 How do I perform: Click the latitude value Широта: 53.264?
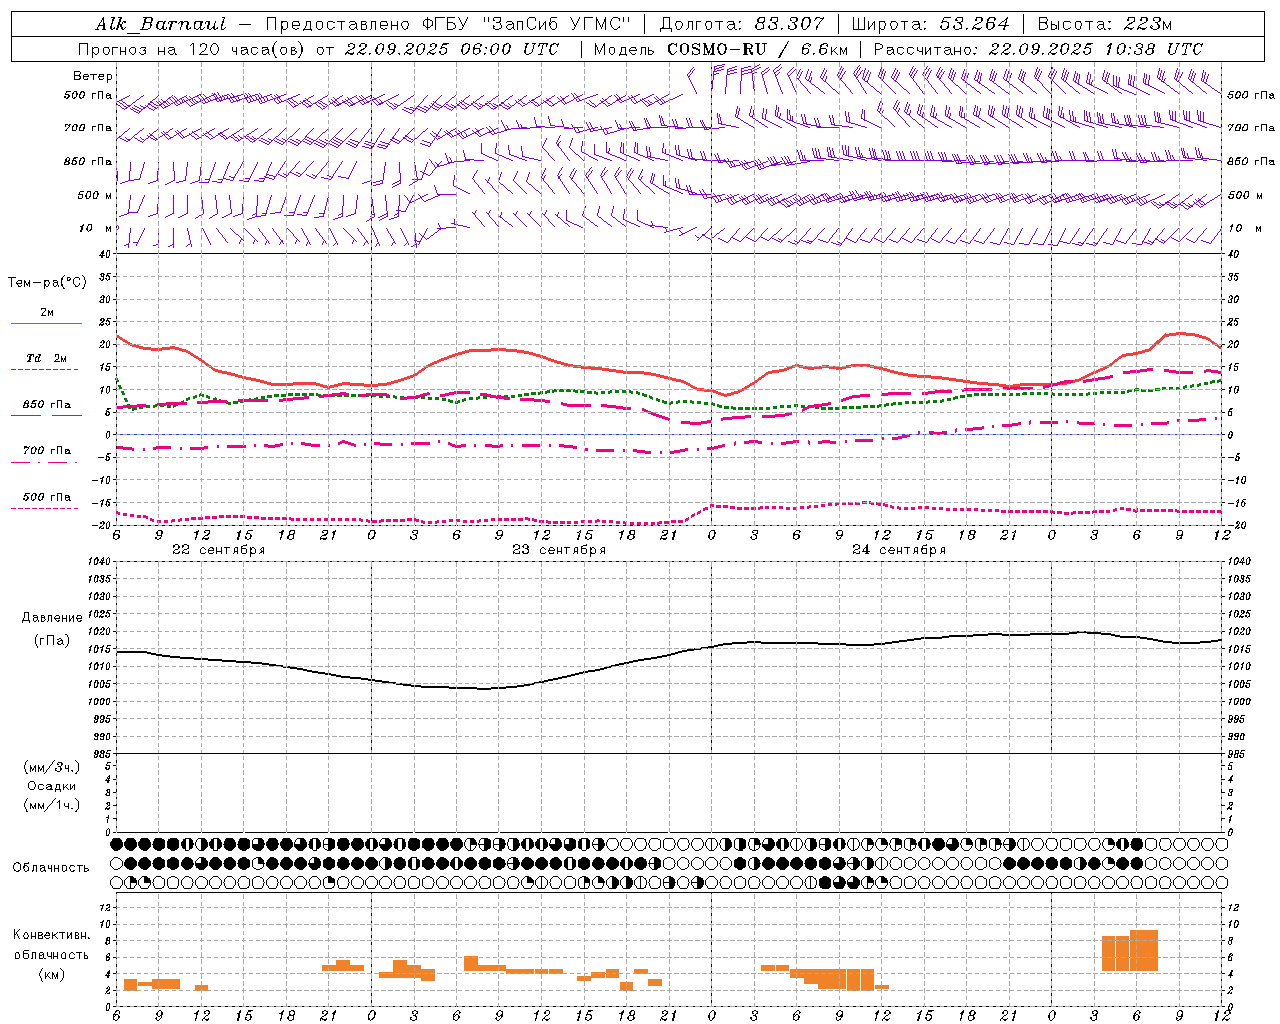click(930, 24)
